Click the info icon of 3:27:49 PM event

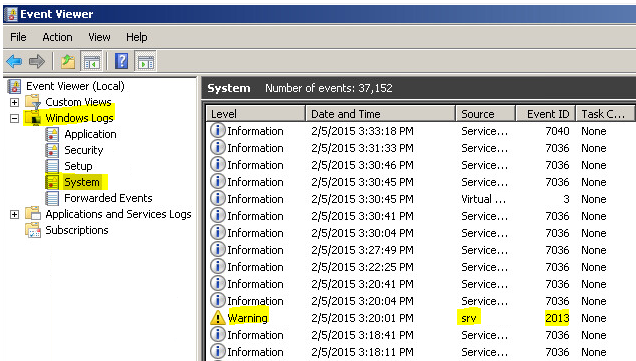coord(218,249)
